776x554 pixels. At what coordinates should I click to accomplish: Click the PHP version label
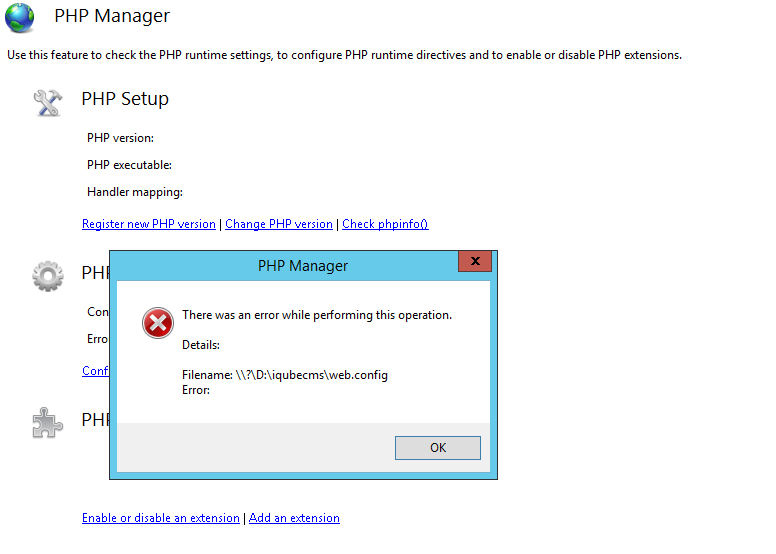click(x=120, y=138)
